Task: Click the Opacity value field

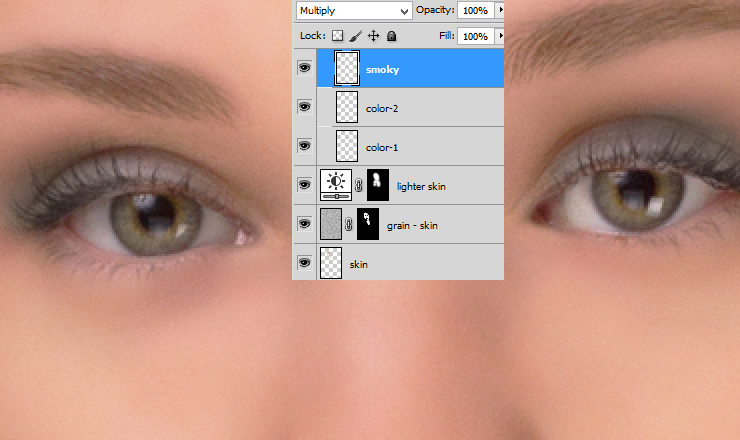Action: point(475,10)
